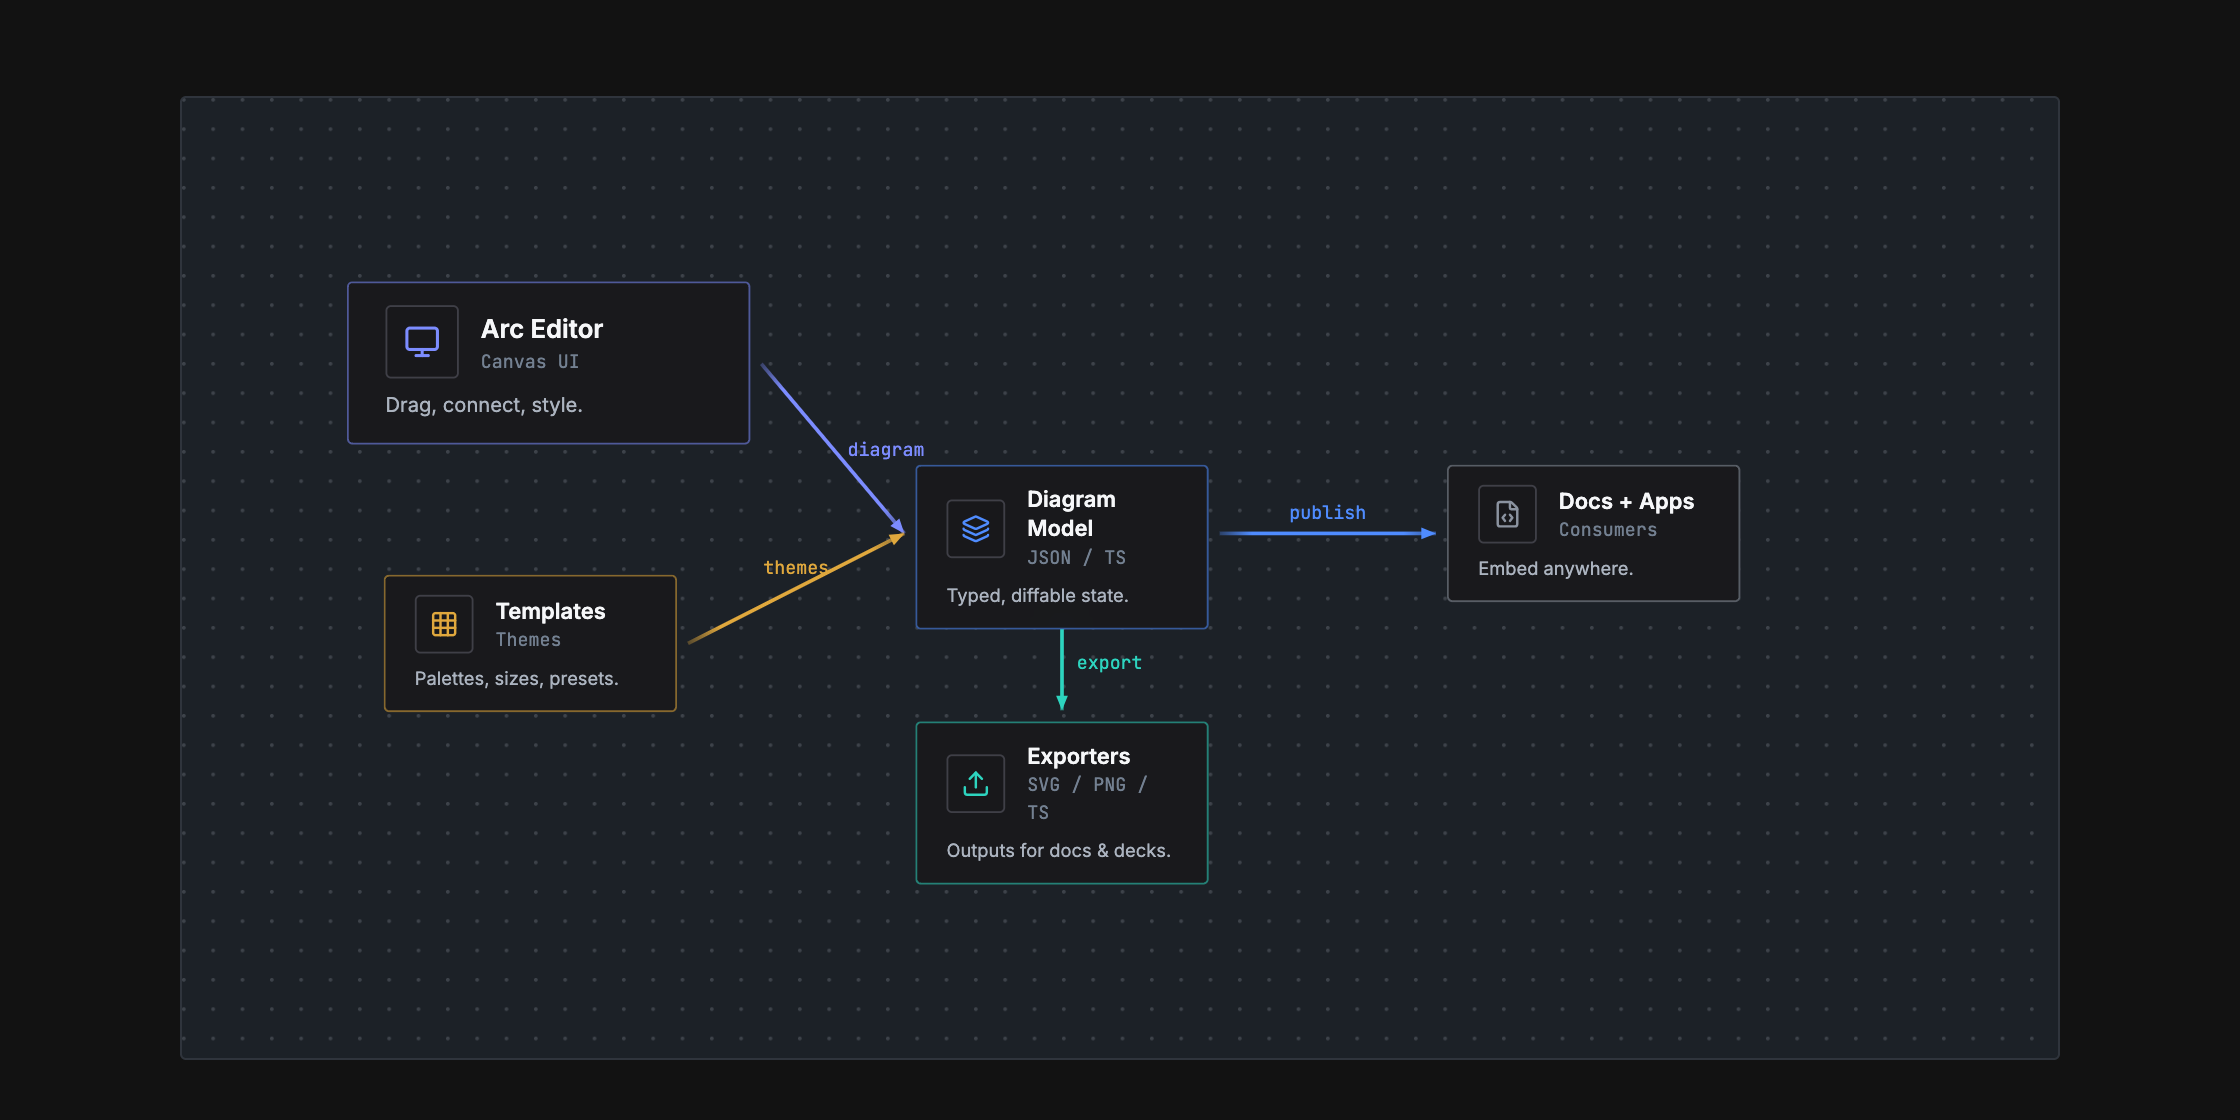Click 'Outputs for docs & decks.' description
This screenshot has height=1120, width=2240.
click(1059, 851)
